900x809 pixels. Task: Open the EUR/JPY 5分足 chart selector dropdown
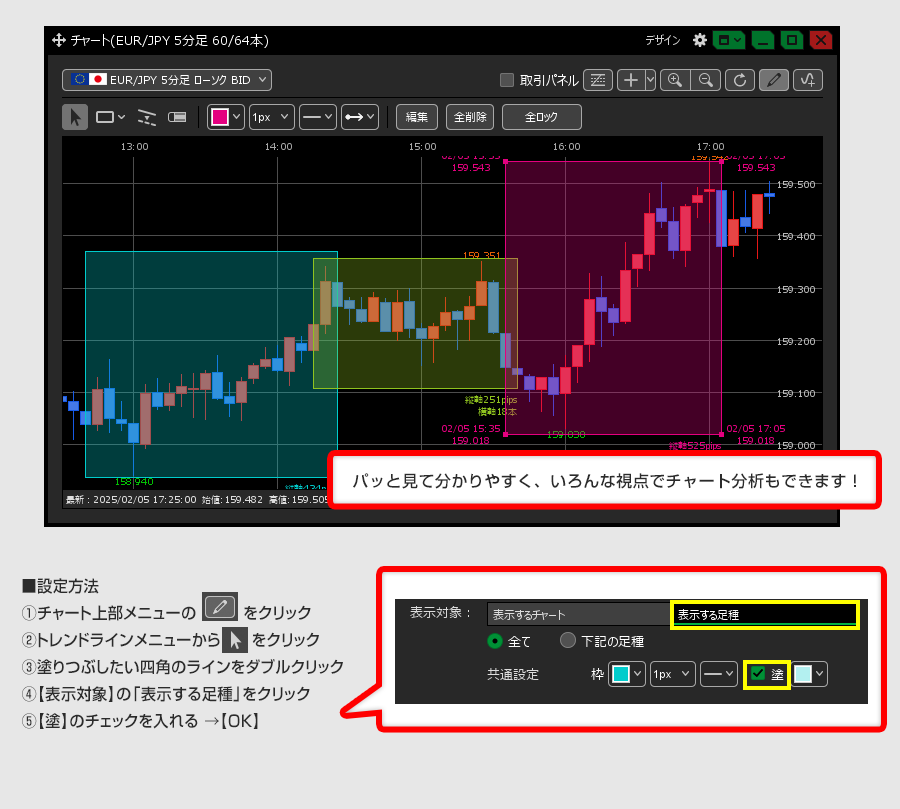(166, 80)
